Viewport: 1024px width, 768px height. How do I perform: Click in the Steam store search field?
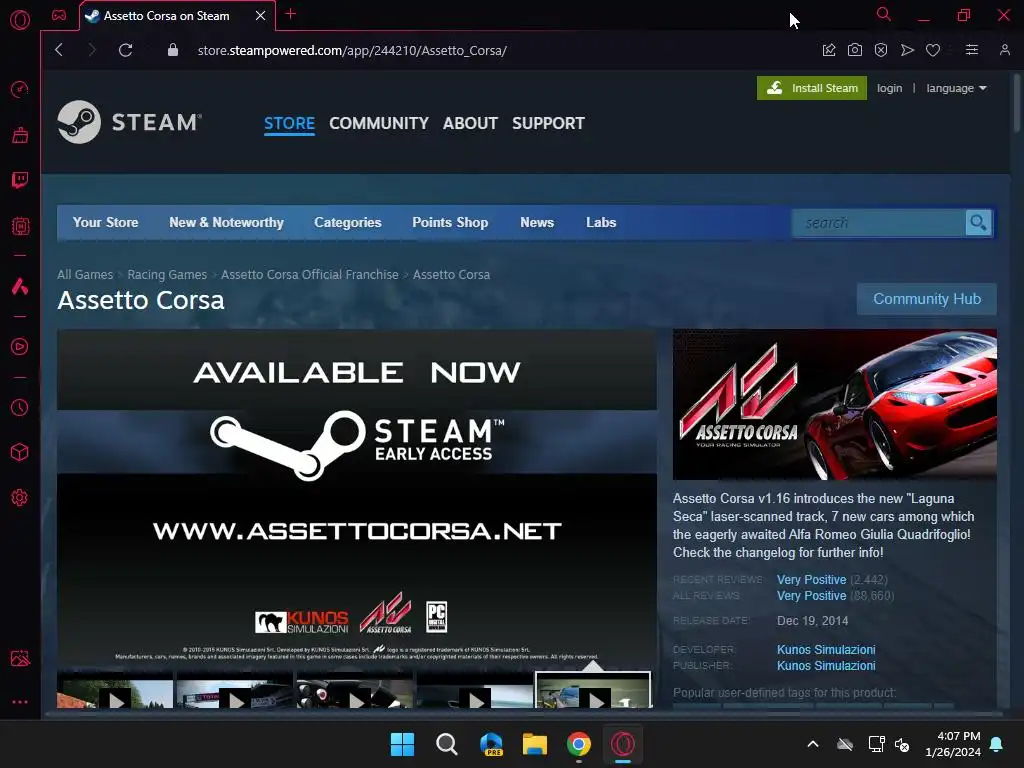point(878,223)
